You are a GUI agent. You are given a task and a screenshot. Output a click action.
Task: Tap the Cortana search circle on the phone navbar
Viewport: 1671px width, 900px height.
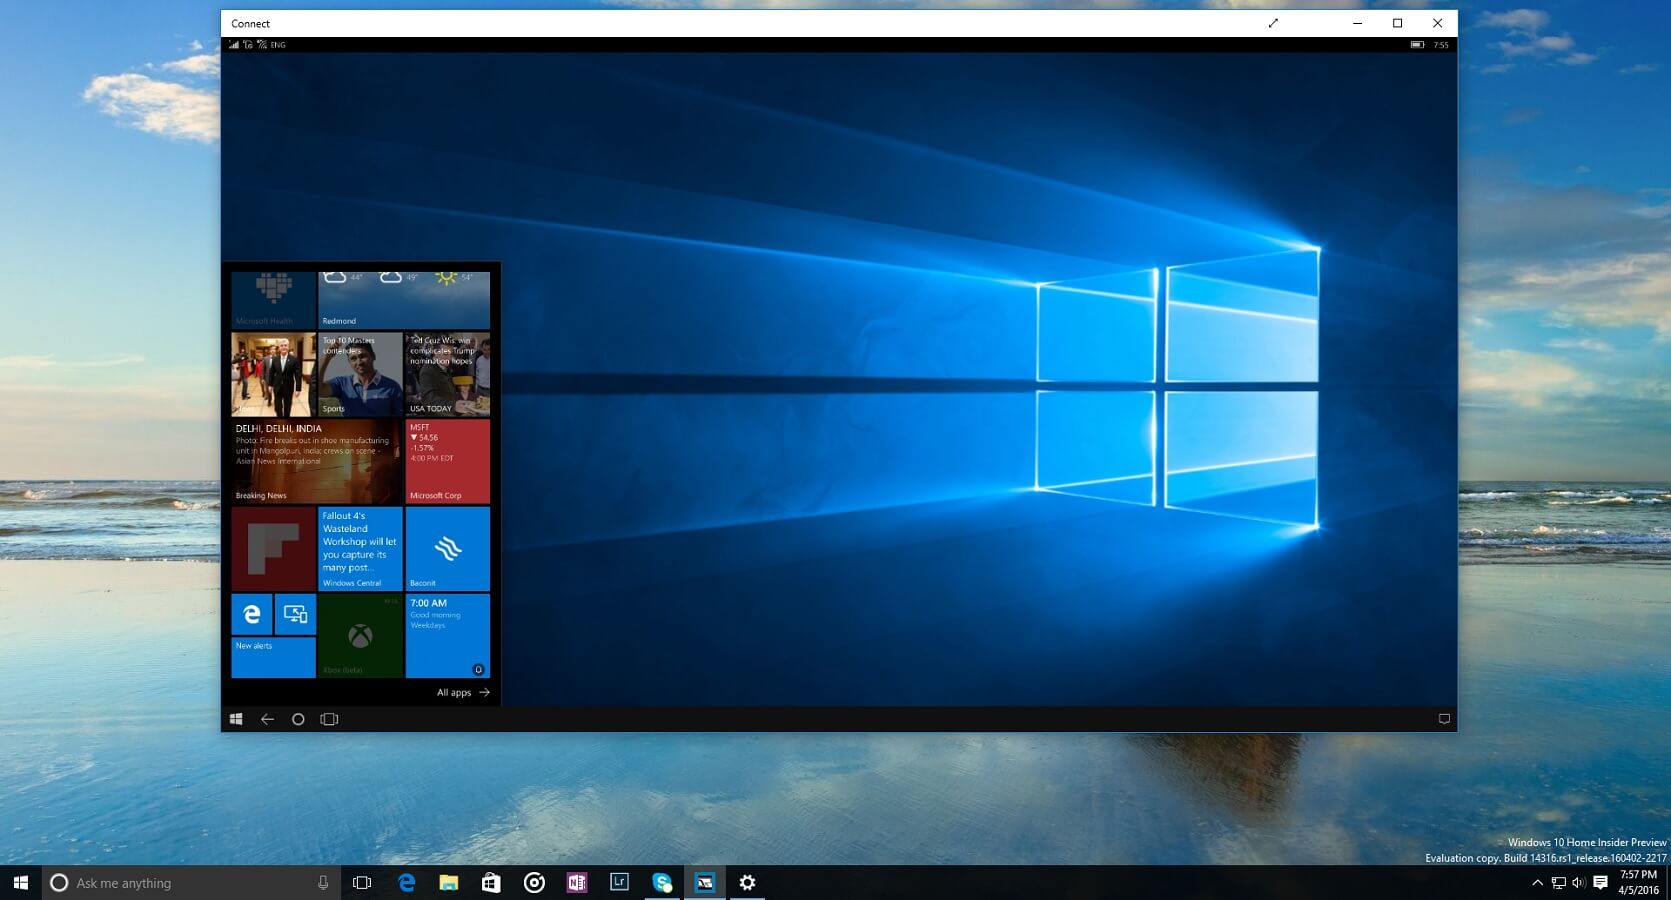point(298,718)
